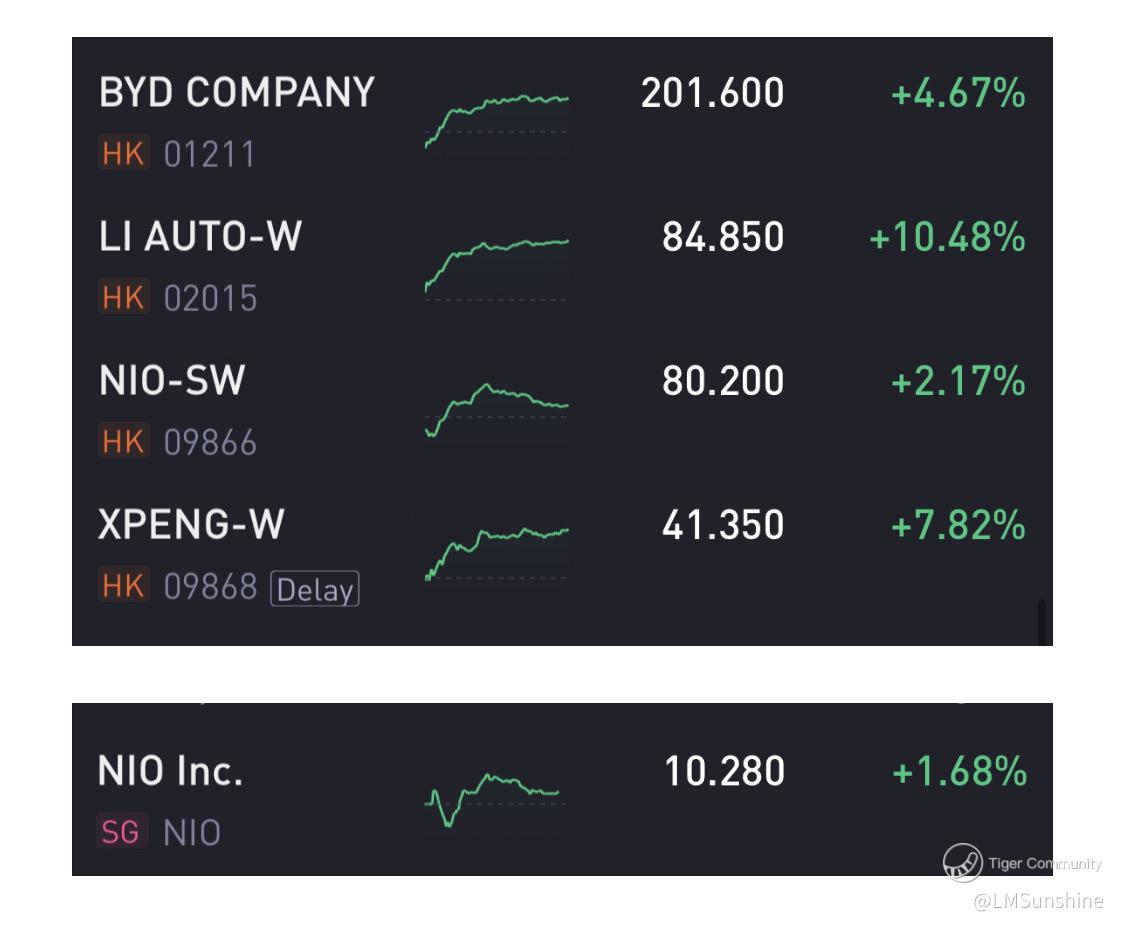Click the watchlist scrollbar thumb
The image size is (1125, 926).
coord(1042,621)
